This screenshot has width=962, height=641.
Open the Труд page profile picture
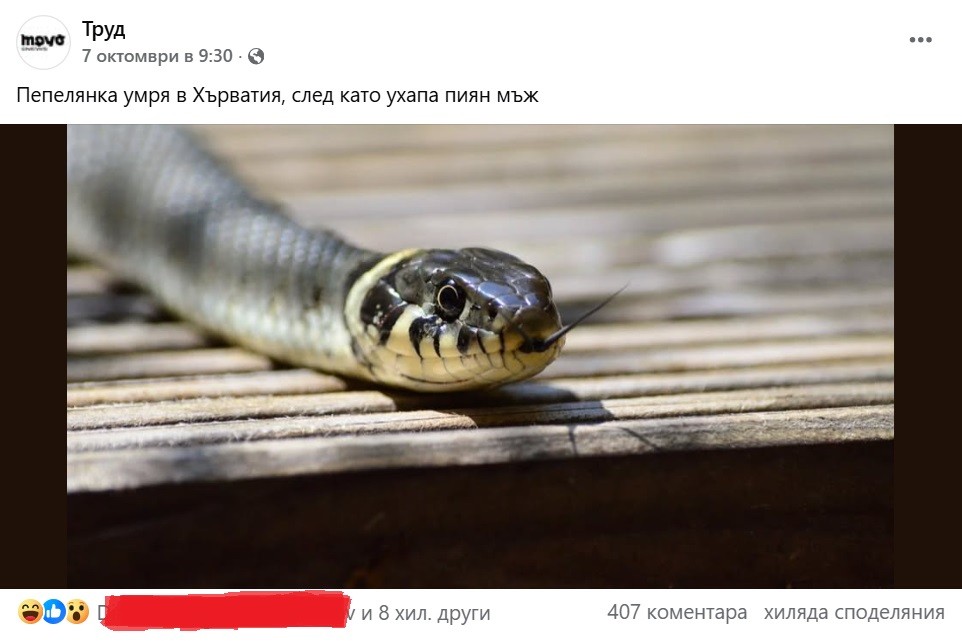(43, 42)
